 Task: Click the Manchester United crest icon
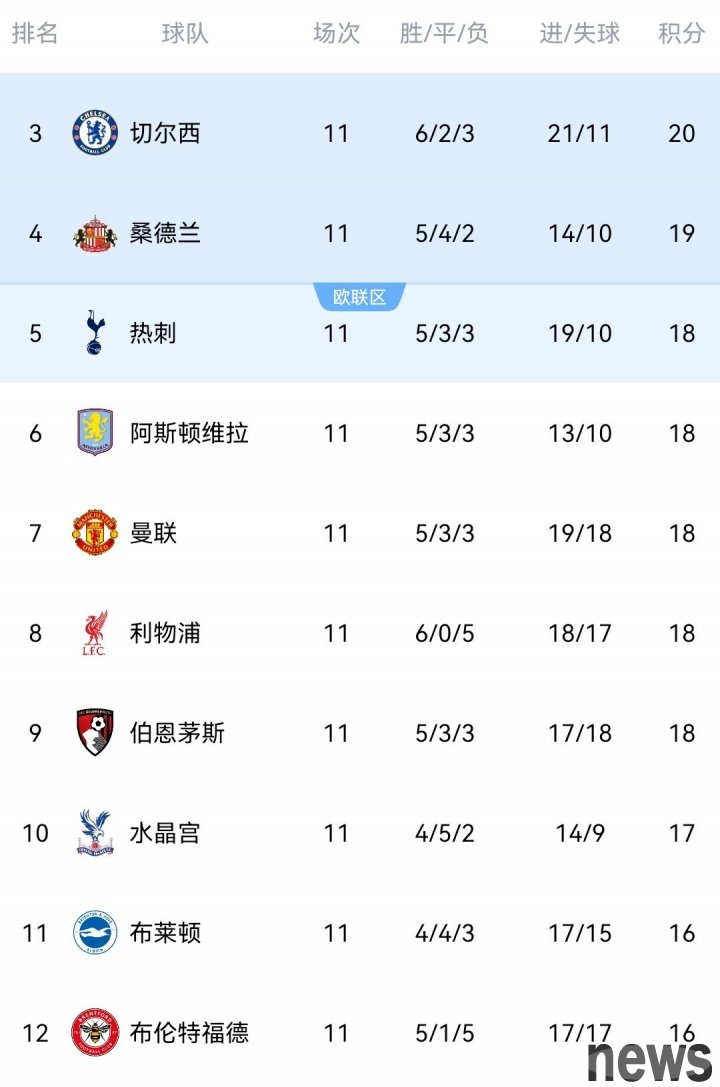pos(95,533)
